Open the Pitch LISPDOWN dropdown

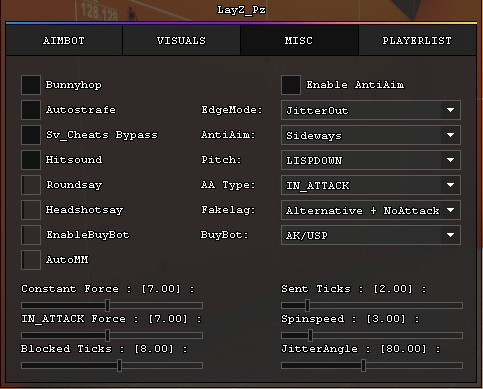[371, 160]
